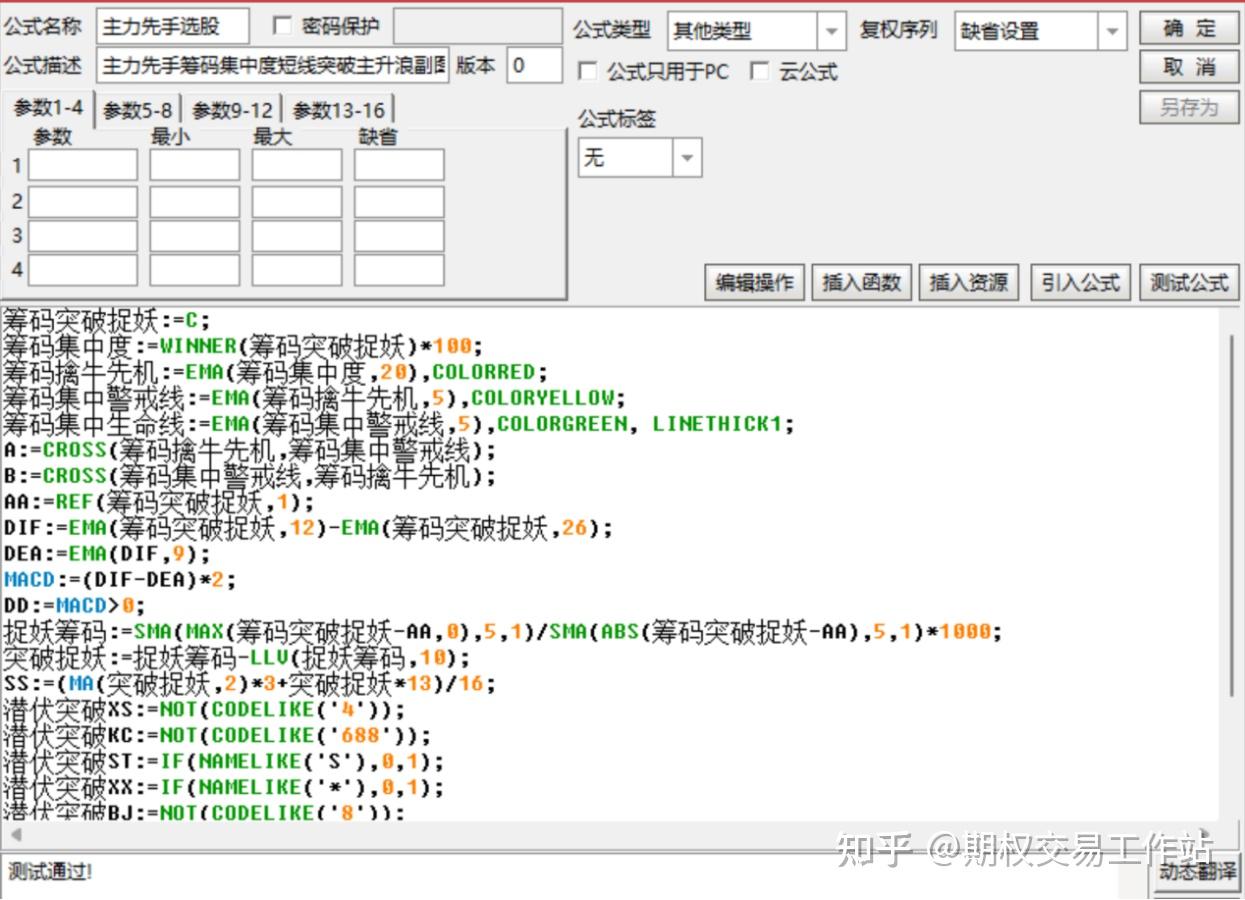Switch to the 参数5-8 tab
This screenshot has height=900, width=1245.
(x=137, y=110)
